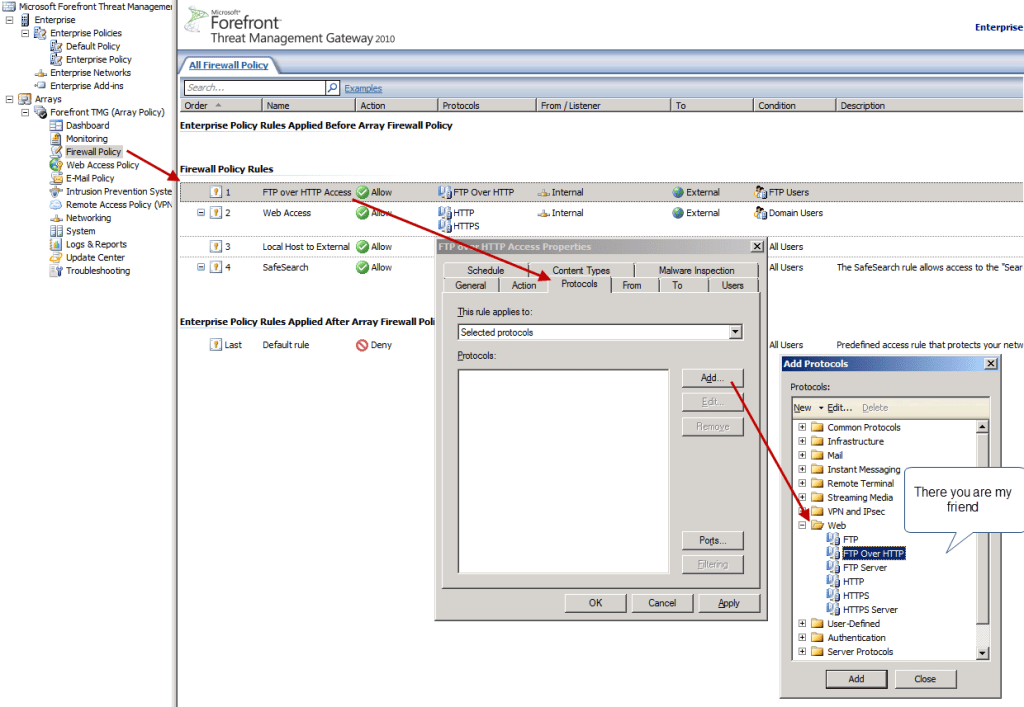The width and height of the screenshot is (1024, 707).
Task: Click the Remote Access Policy (VPN) icon
Action: pos(56,204)
